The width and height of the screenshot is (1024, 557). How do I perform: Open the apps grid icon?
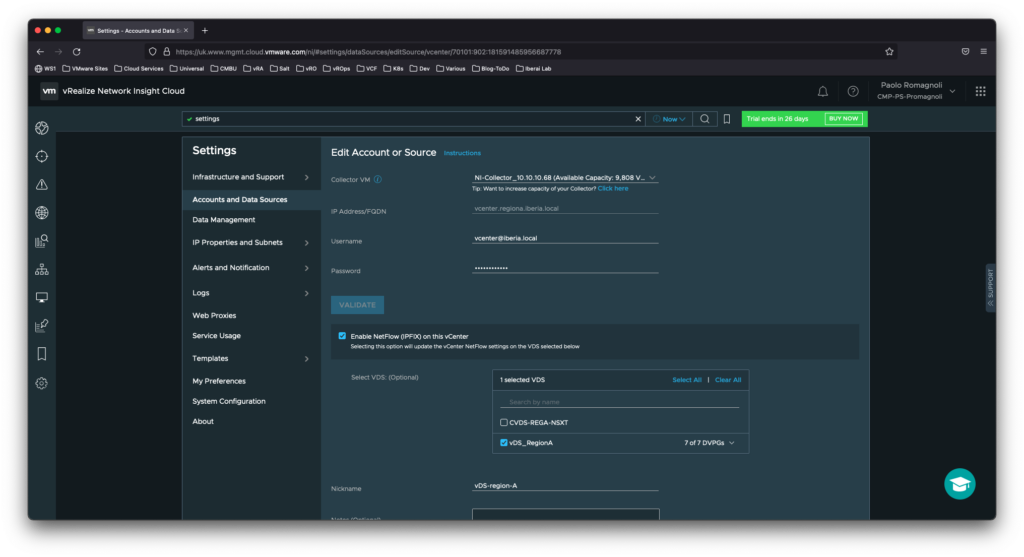coord(980,91)
